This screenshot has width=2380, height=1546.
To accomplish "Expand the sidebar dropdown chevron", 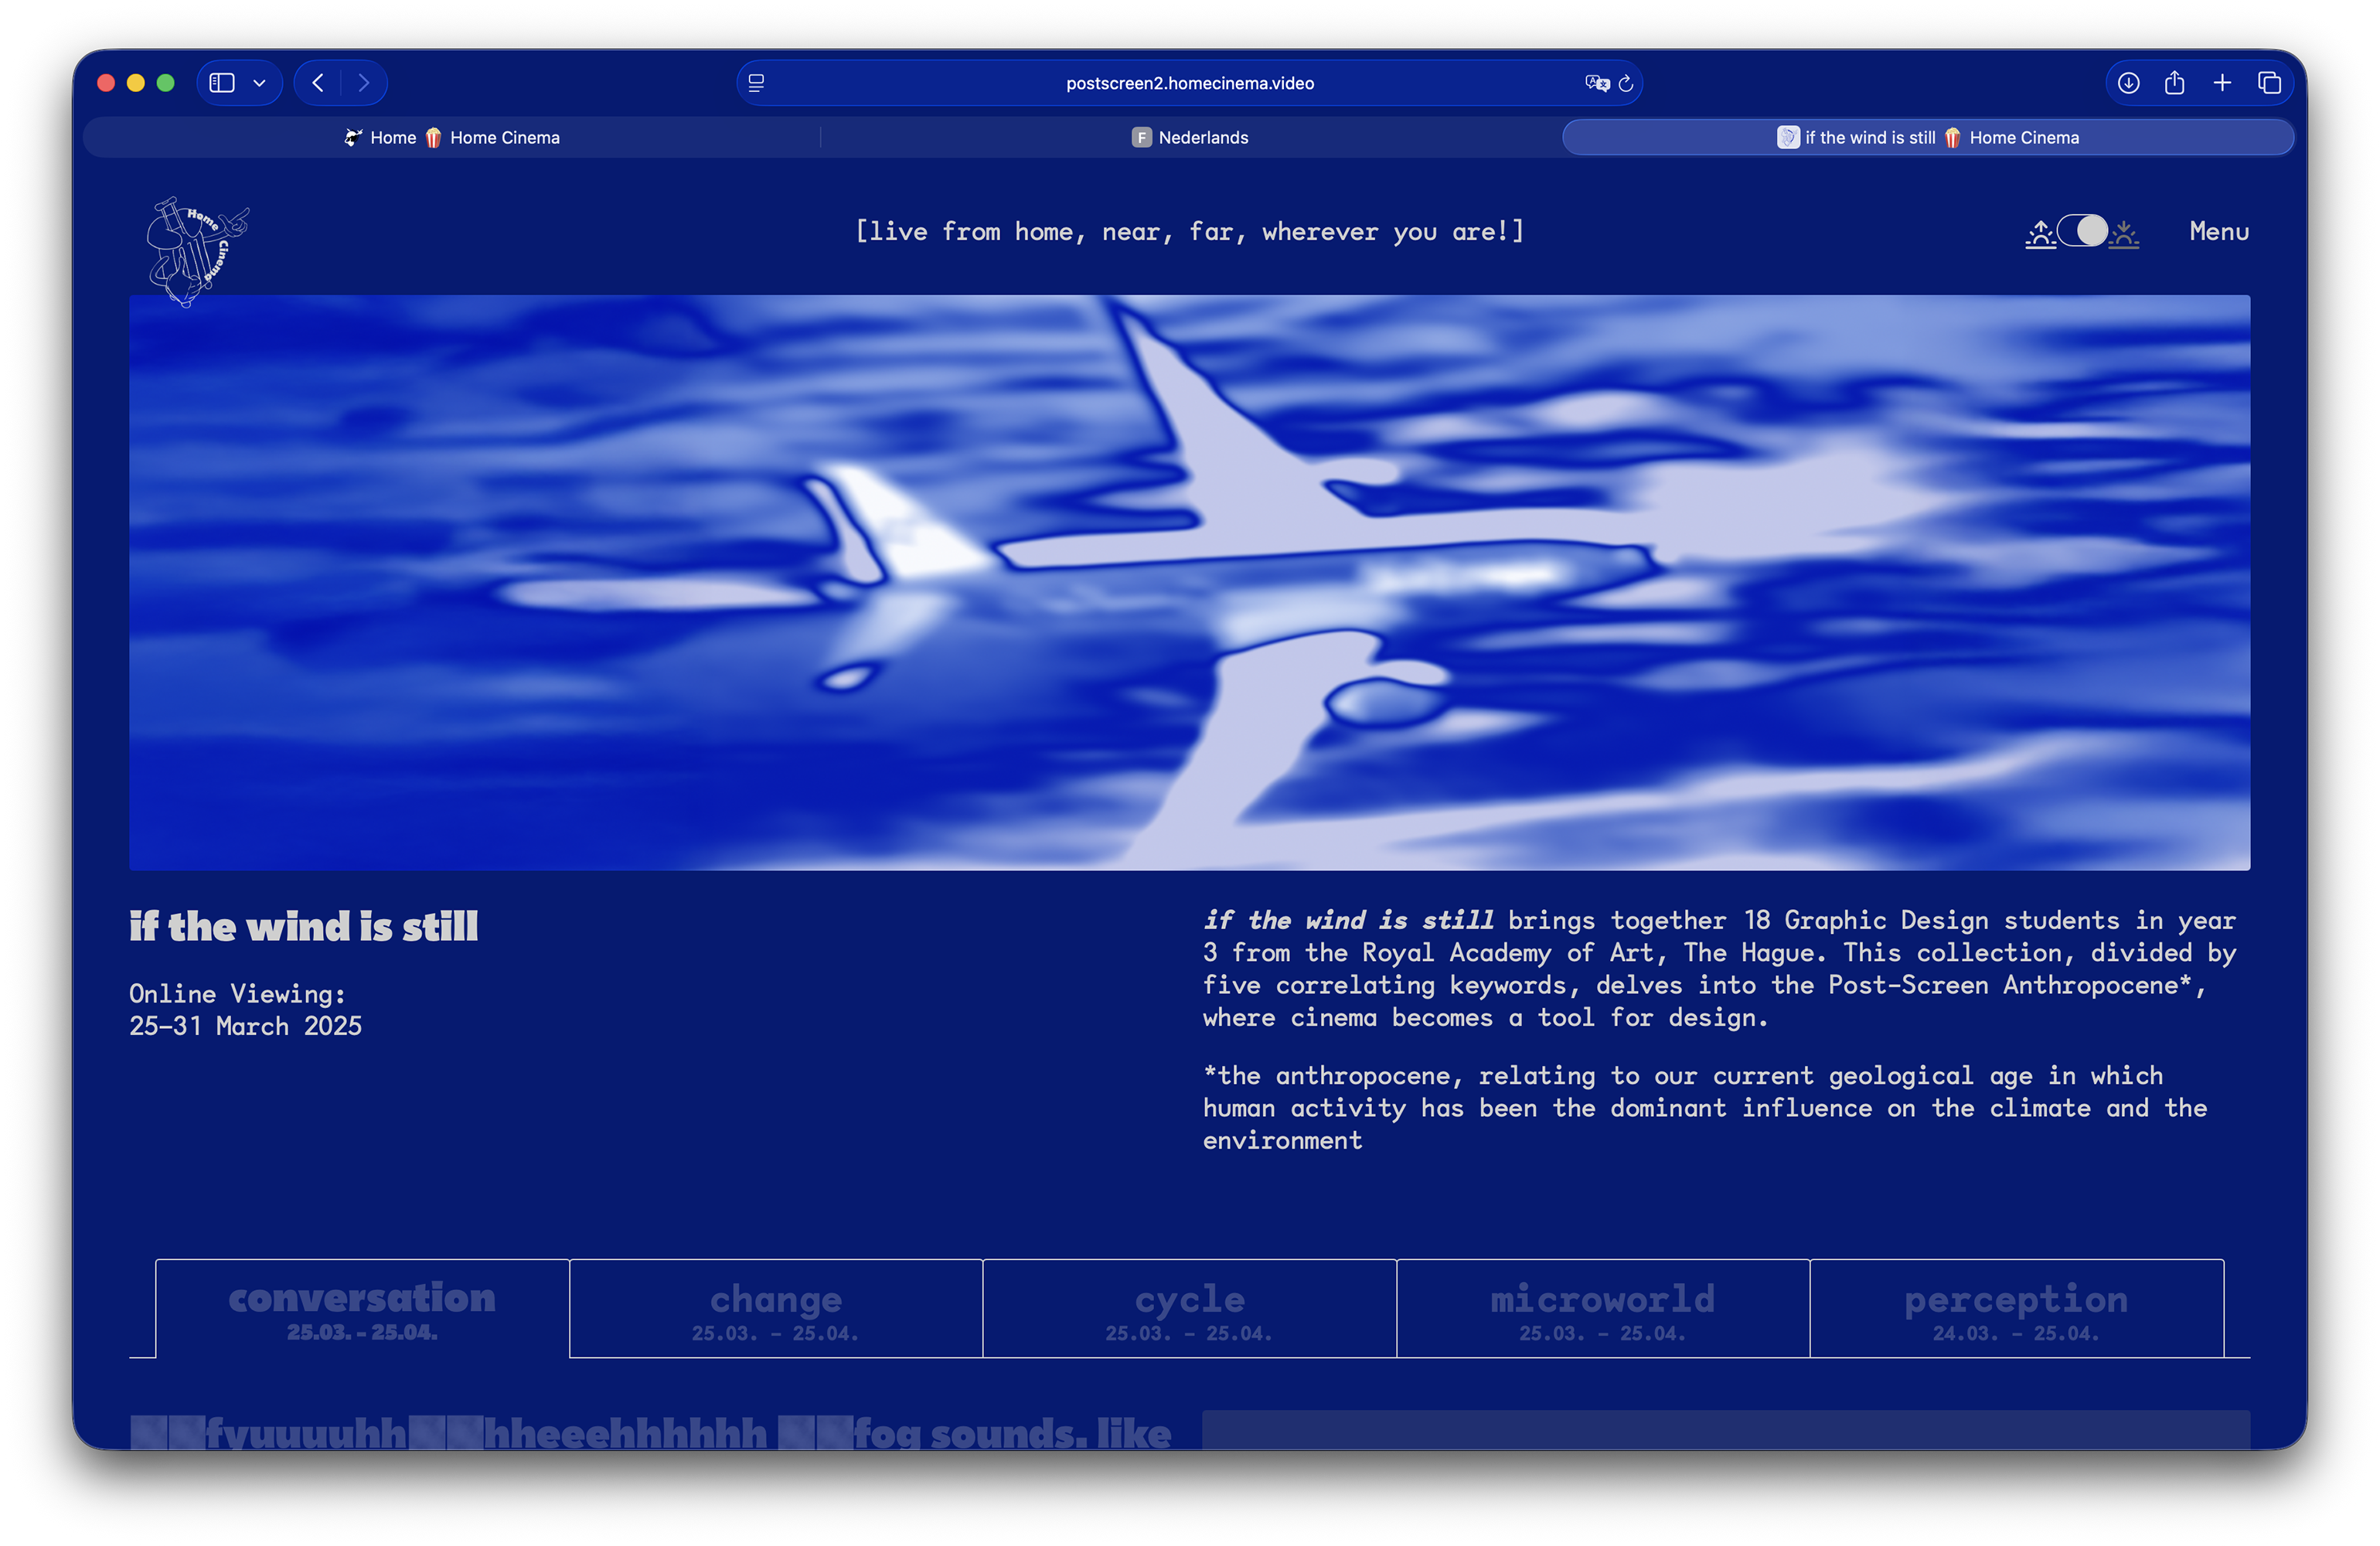I will 260,83.
